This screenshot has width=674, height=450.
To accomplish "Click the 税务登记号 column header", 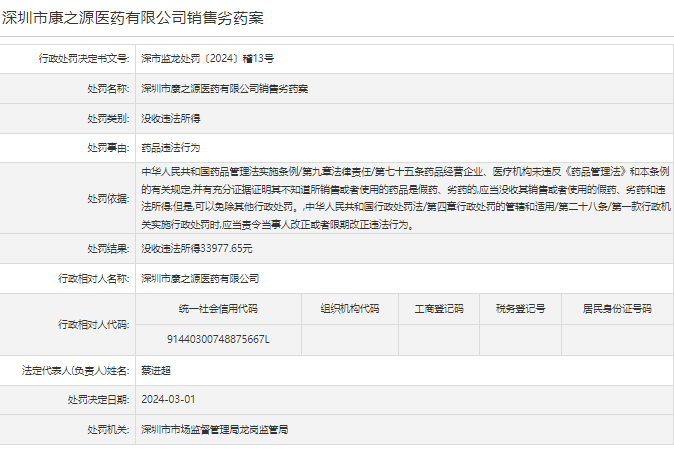I will coord(521,309).
